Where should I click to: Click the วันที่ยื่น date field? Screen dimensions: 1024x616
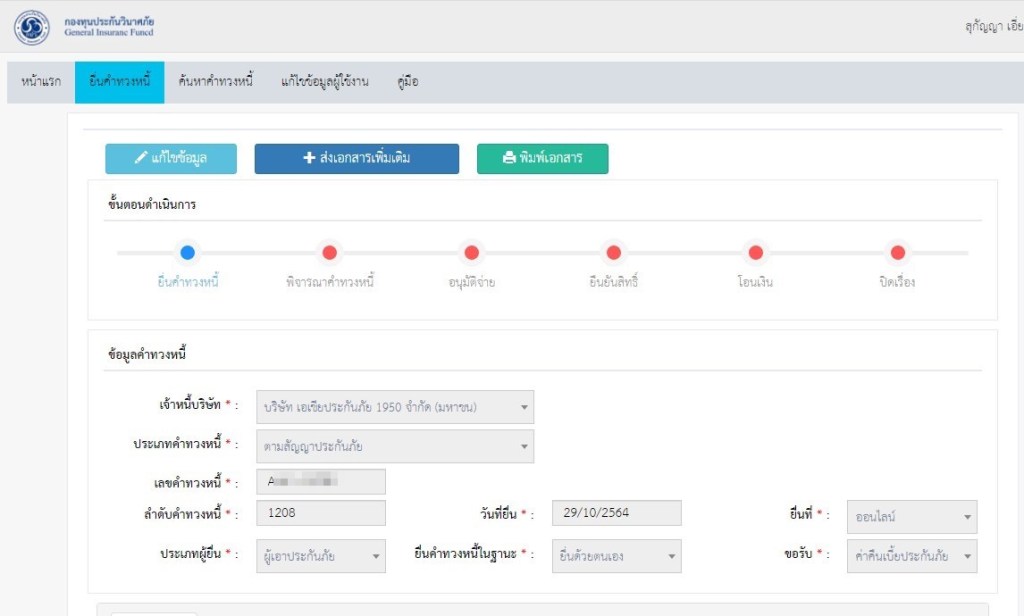[616, 513]
